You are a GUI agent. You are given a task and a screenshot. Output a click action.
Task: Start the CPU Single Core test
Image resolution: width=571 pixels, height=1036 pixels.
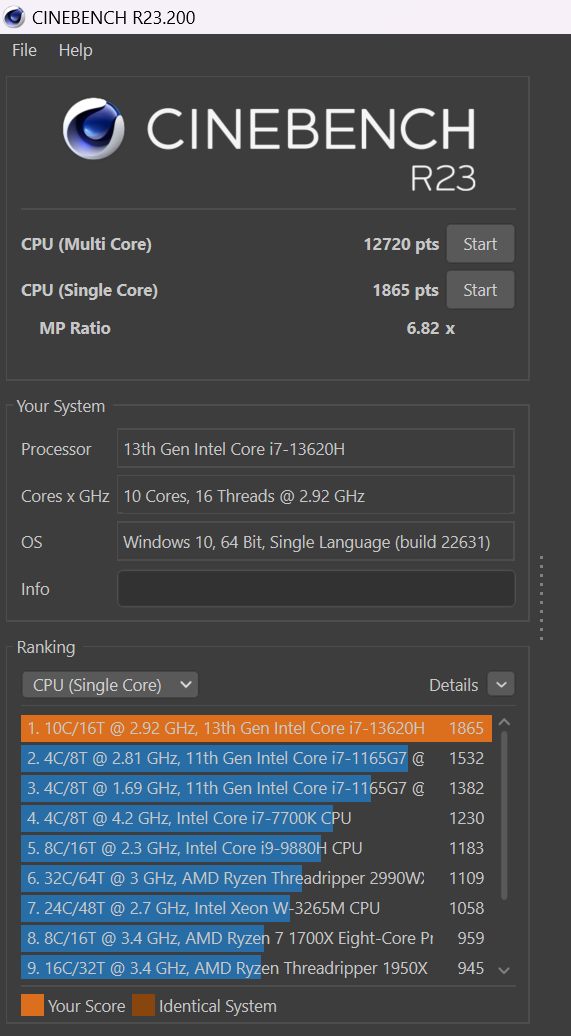pyautogui.click(x=480, y=289)
